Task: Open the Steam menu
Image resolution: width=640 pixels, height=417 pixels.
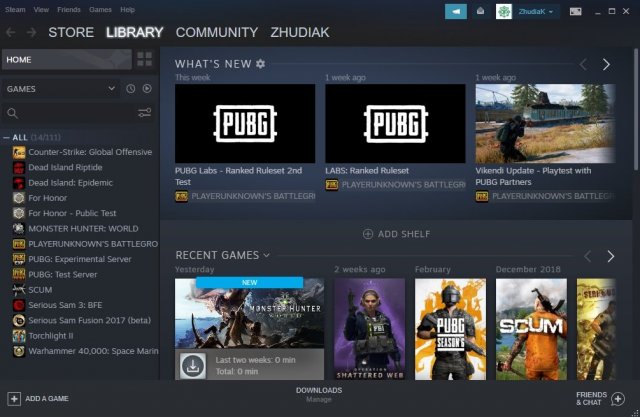Action: [15, 9]
